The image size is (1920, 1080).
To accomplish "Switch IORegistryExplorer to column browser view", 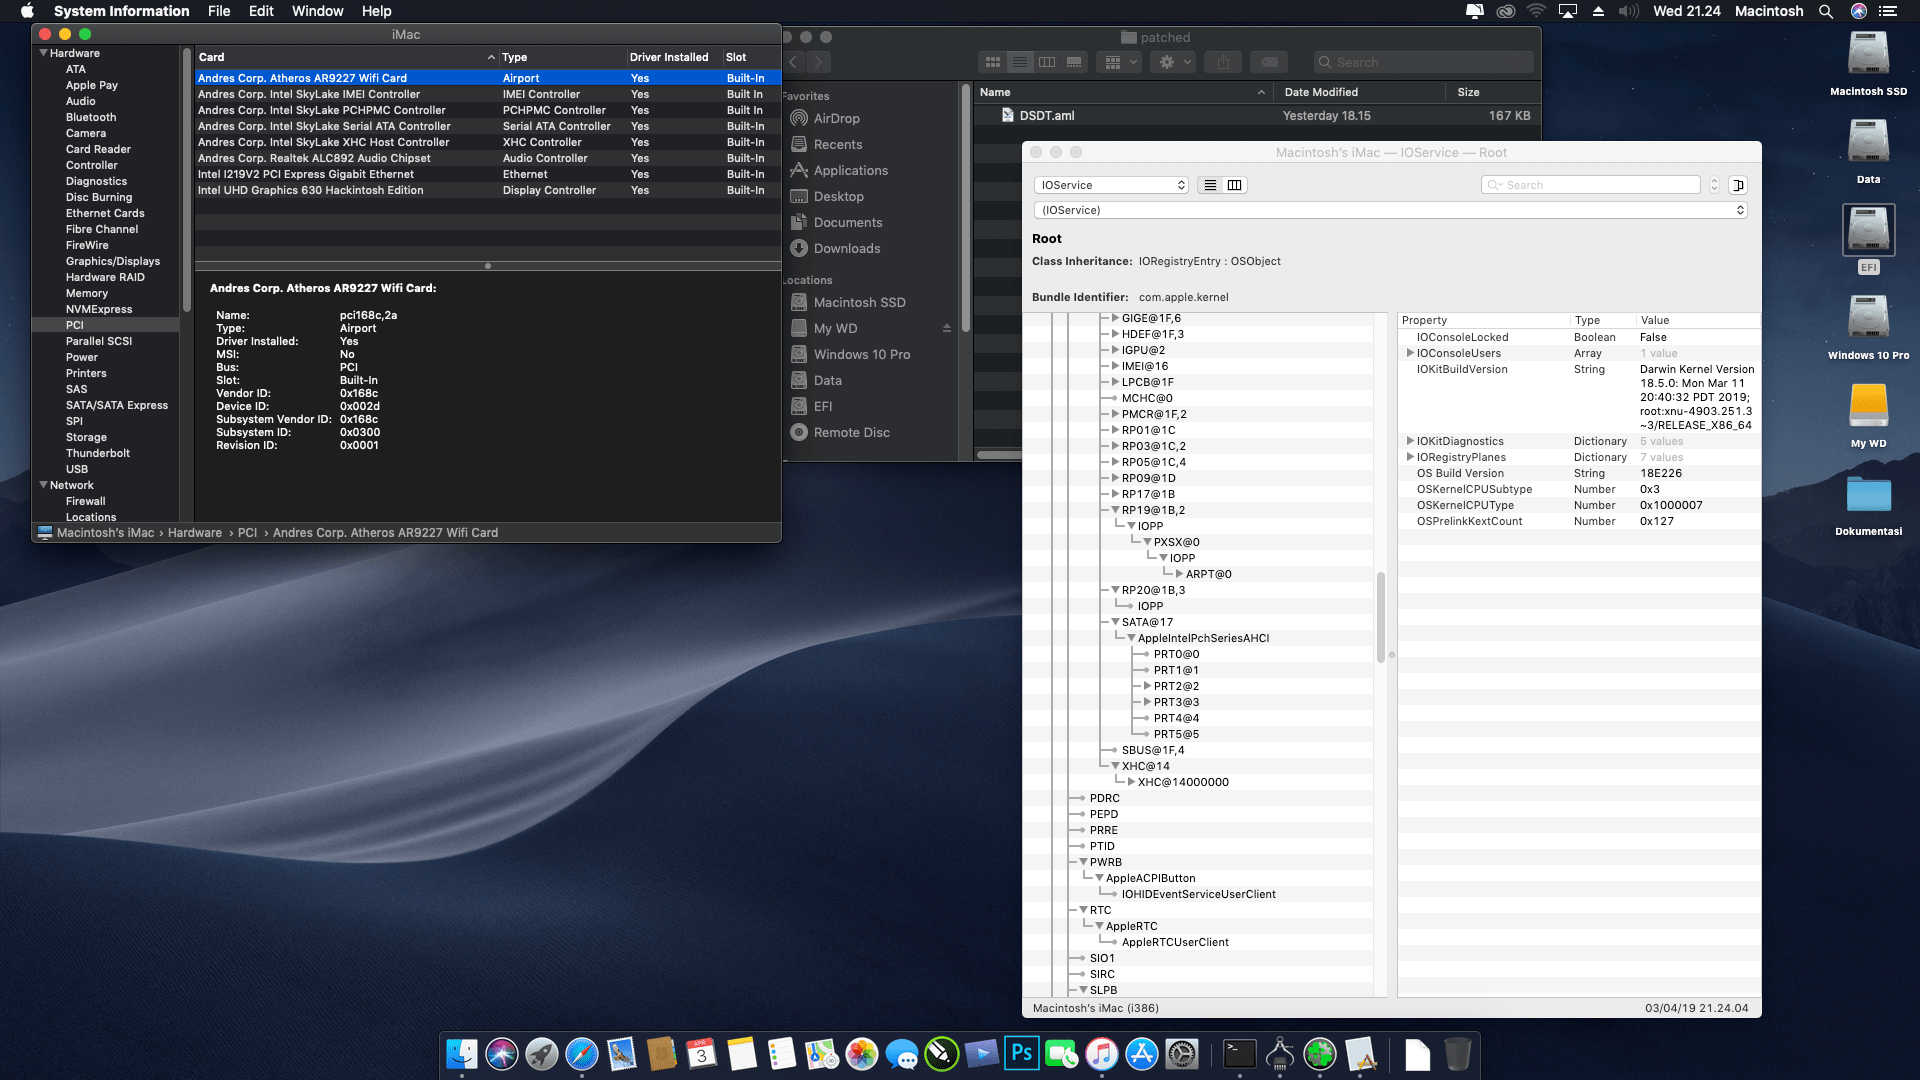I will (x=1235, y=185).
